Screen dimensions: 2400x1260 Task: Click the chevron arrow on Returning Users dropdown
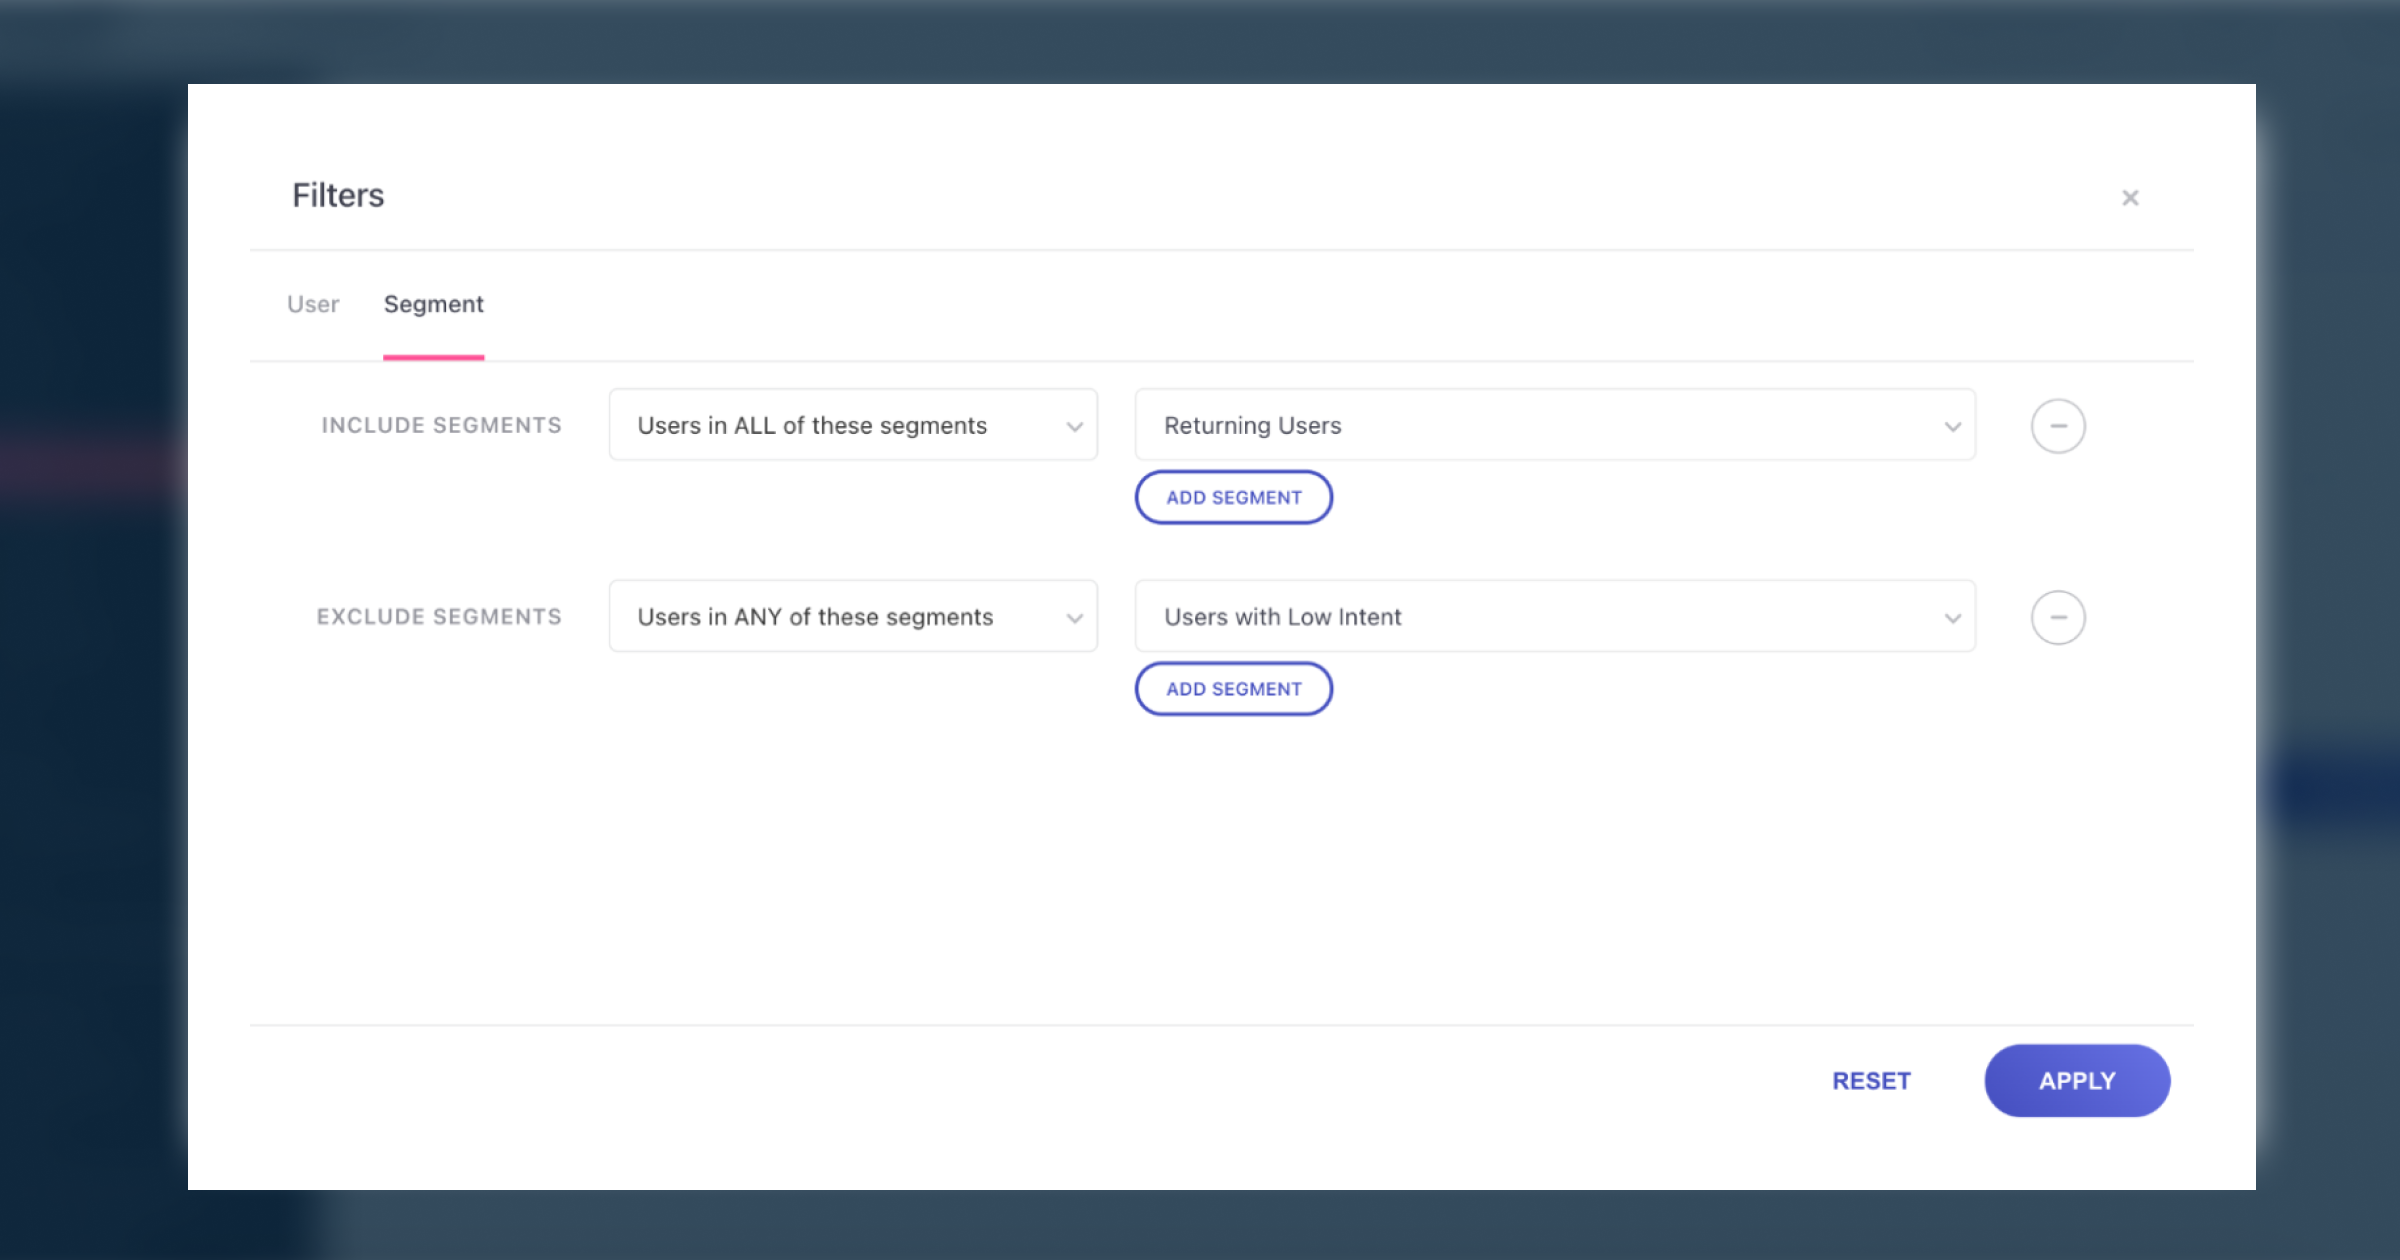1952,427
